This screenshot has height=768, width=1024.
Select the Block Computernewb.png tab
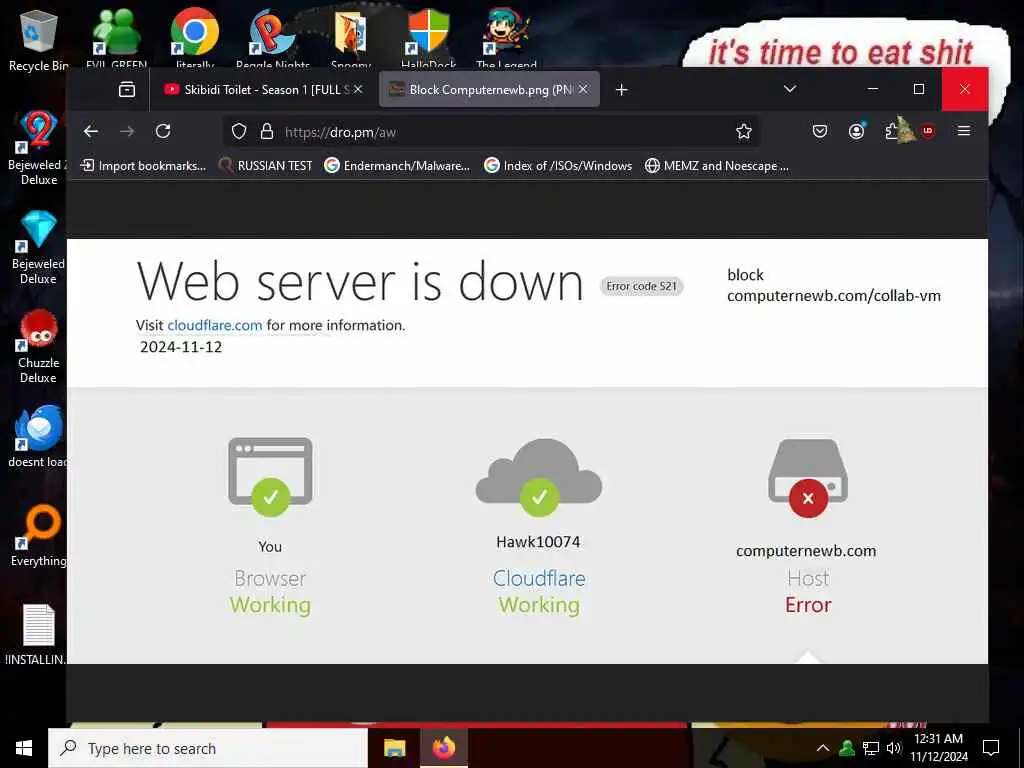[x=489, y=89]
